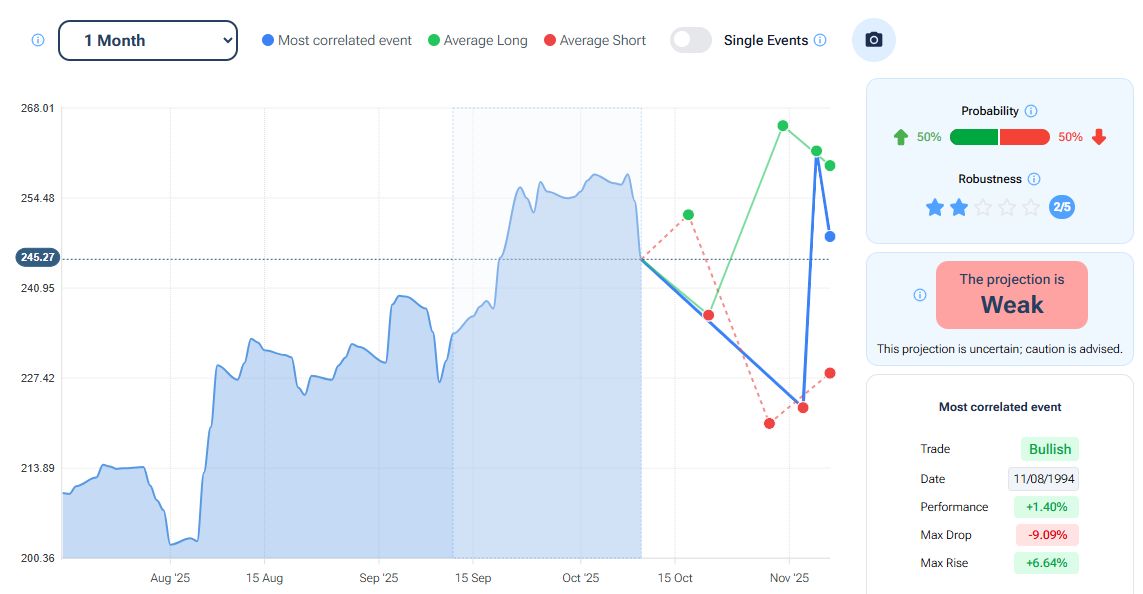Hide the Average Long legend series

[477, 41]
